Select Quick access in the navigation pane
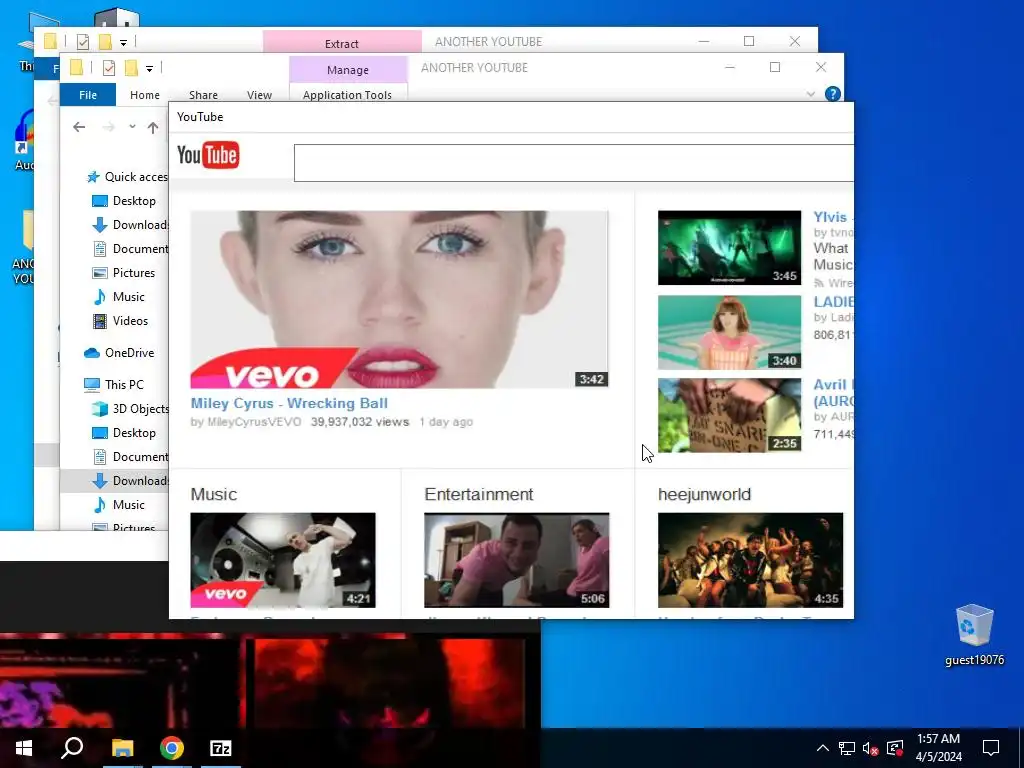 pyautogui.click(x=126, y=177)
